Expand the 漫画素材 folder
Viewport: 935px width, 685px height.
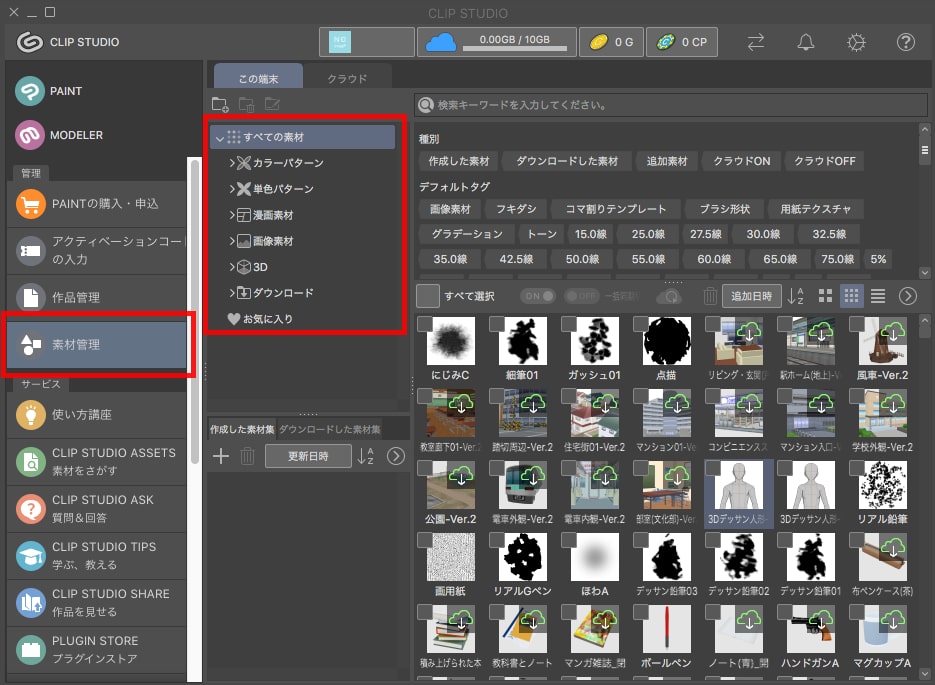tap(232, 215)
